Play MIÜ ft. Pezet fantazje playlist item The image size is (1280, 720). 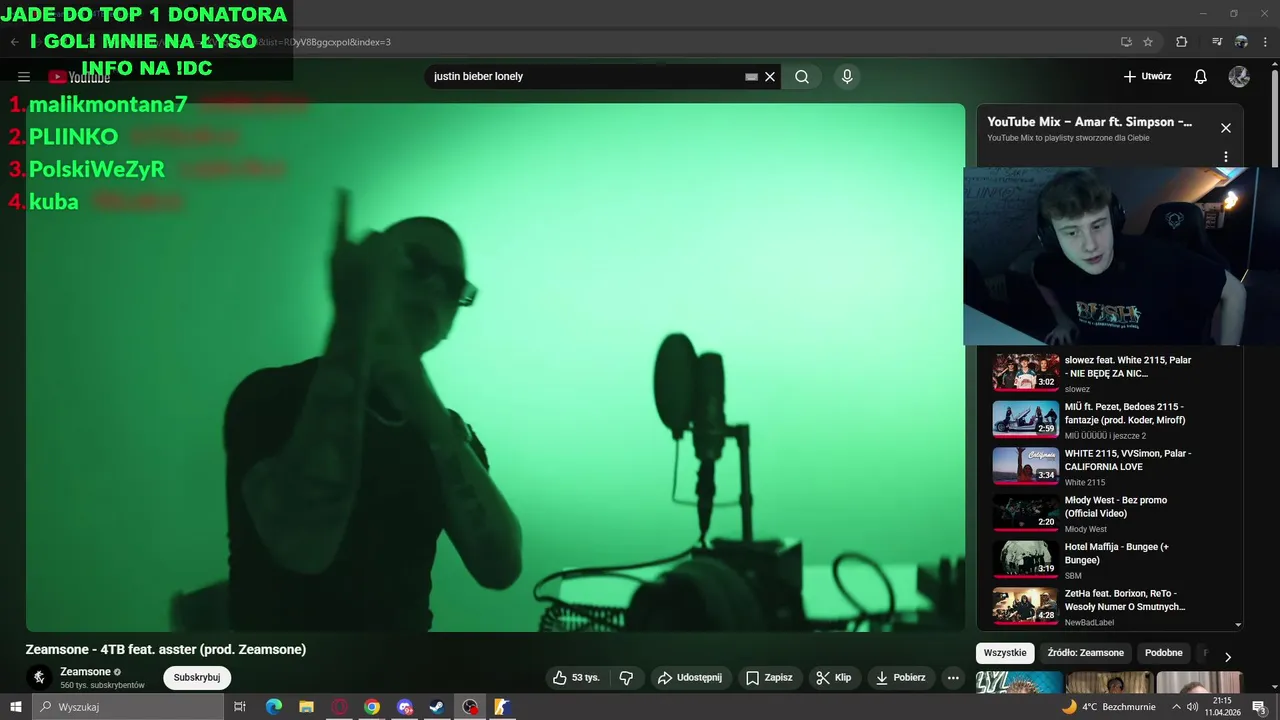tap(1108, 419)
